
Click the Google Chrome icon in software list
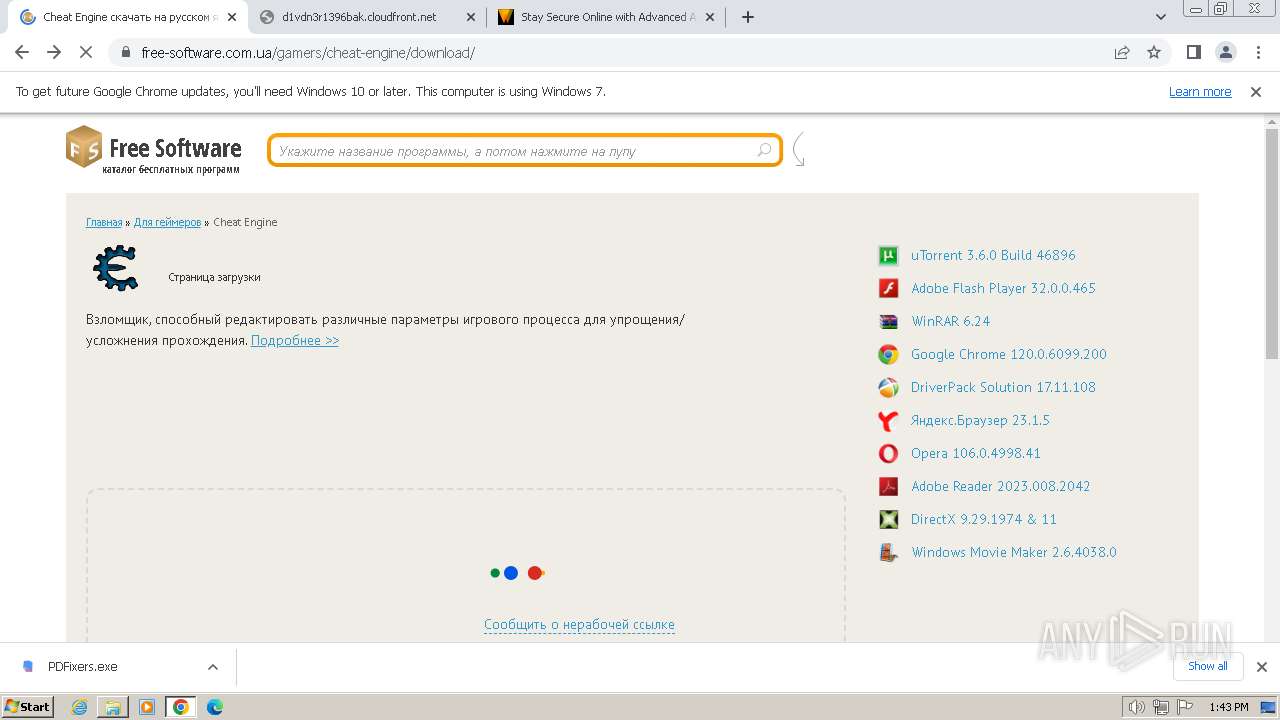coord(888,354)
